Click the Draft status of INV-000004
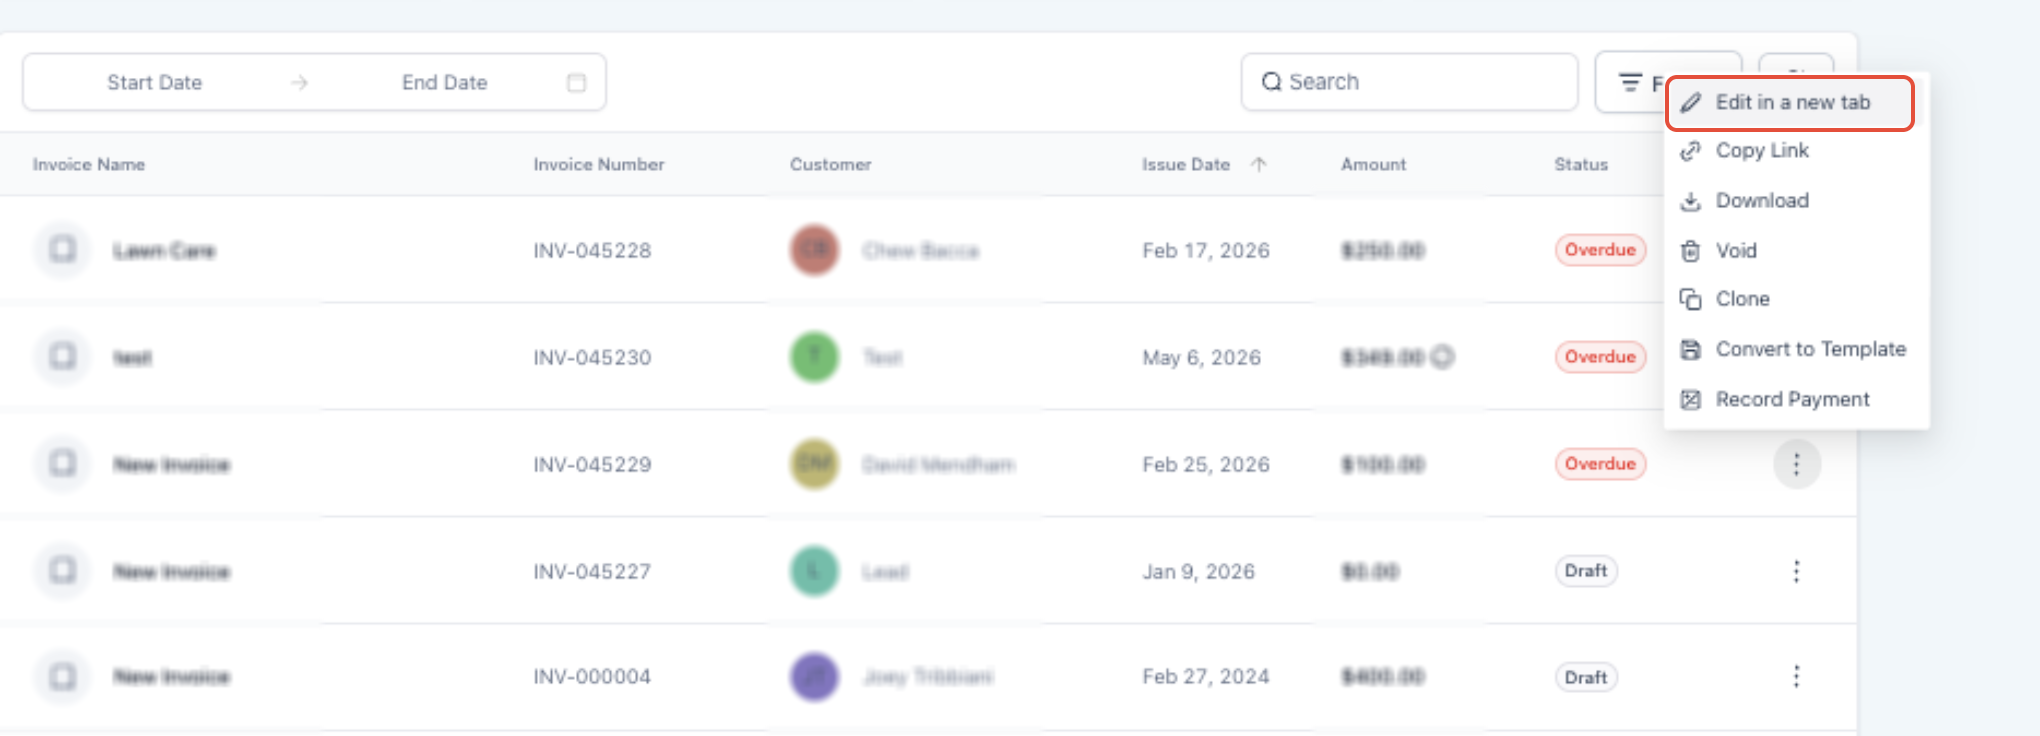 point(1586,678)
